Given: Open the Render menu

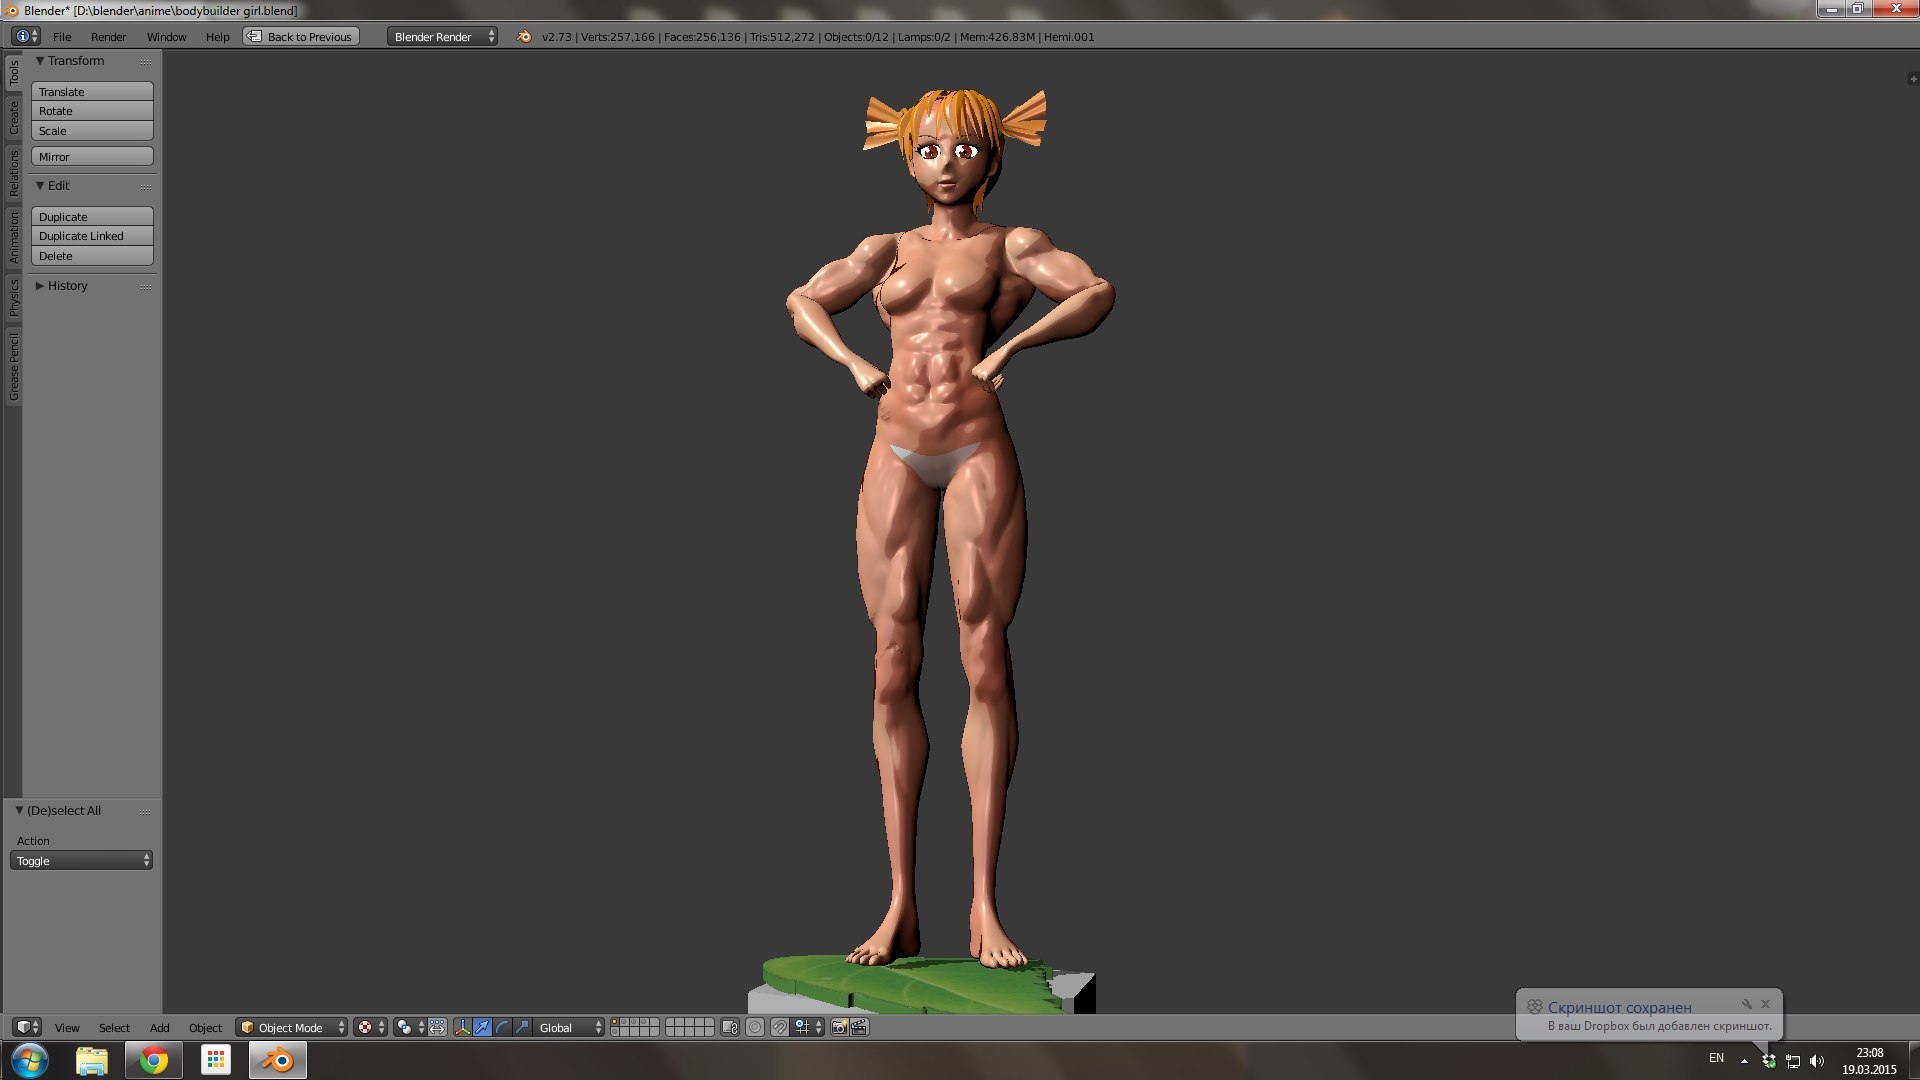Looking at the screenshot, I should [108, 37].
